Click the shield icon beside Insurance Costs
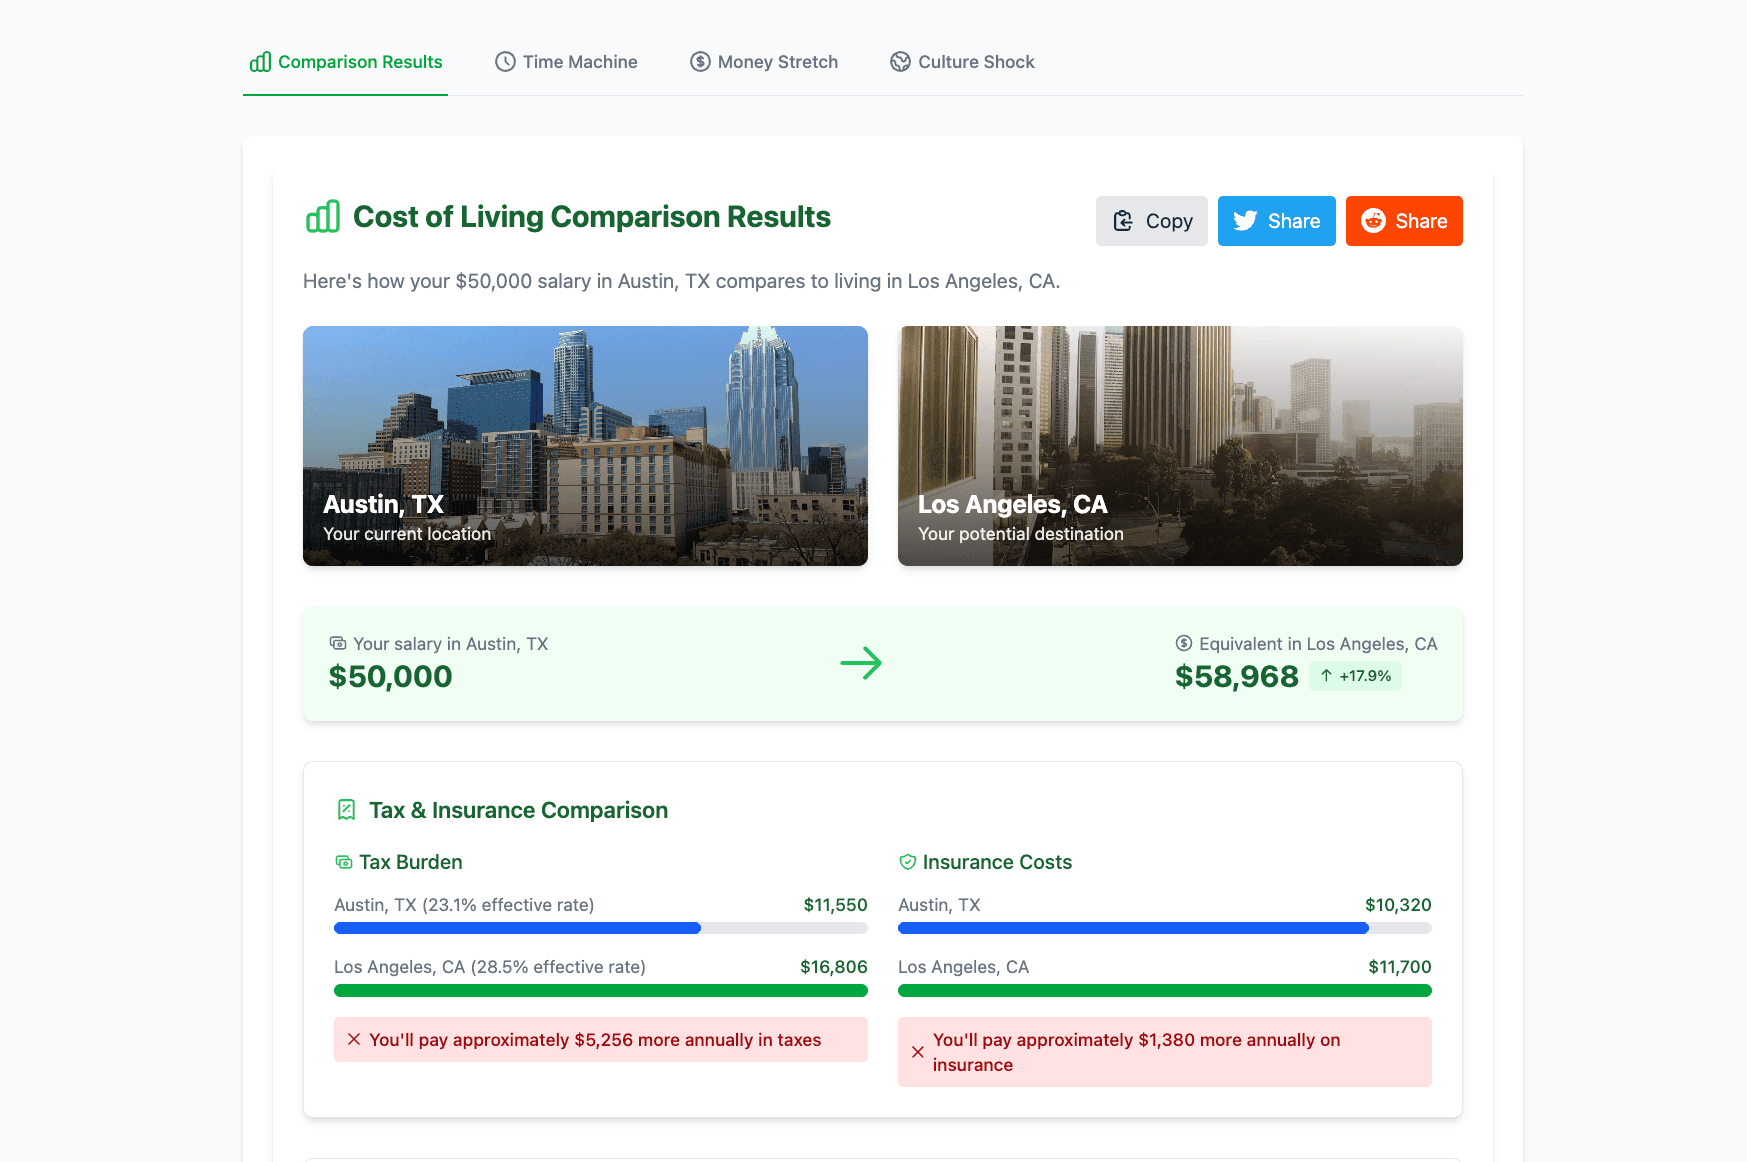 pos(907,861)
